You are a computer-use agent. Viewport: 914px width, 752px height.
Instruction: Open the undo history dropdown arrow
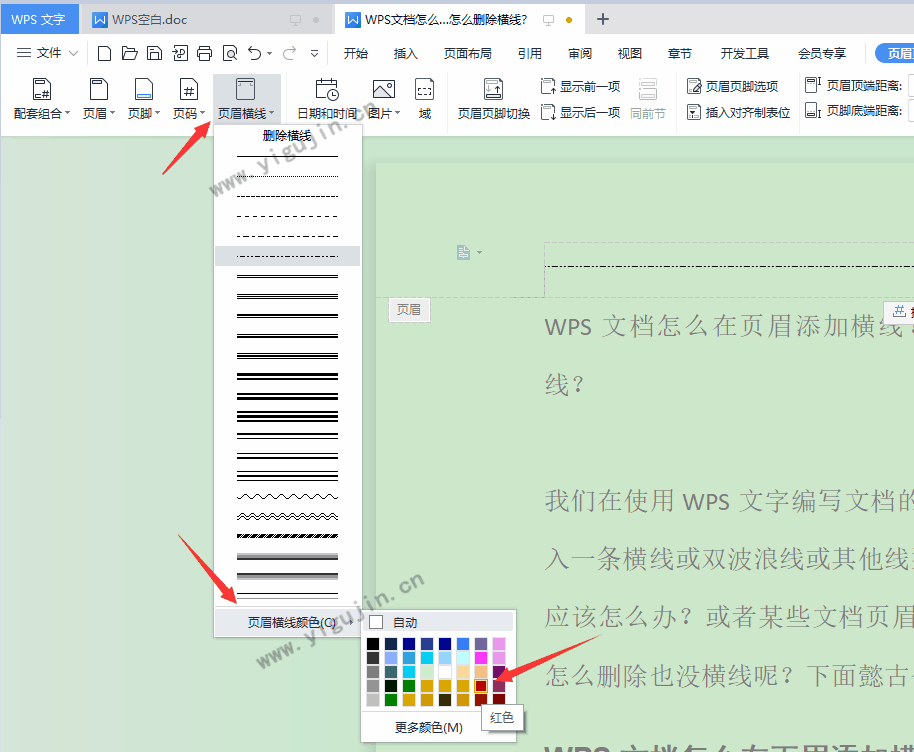[x=269, y=54]
